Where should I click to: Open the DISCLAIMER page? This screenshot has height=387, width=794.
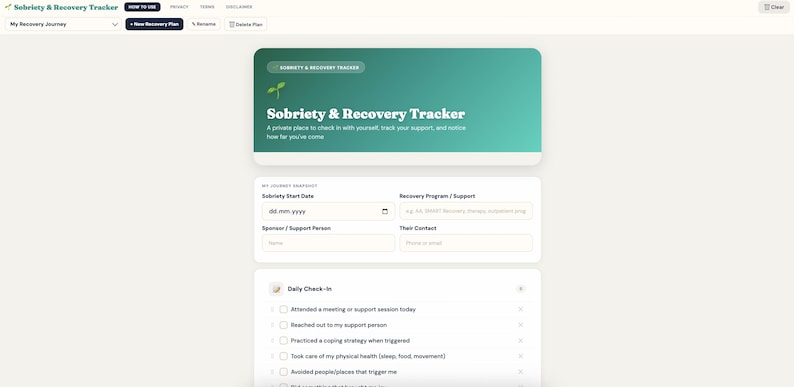(239, 7)
